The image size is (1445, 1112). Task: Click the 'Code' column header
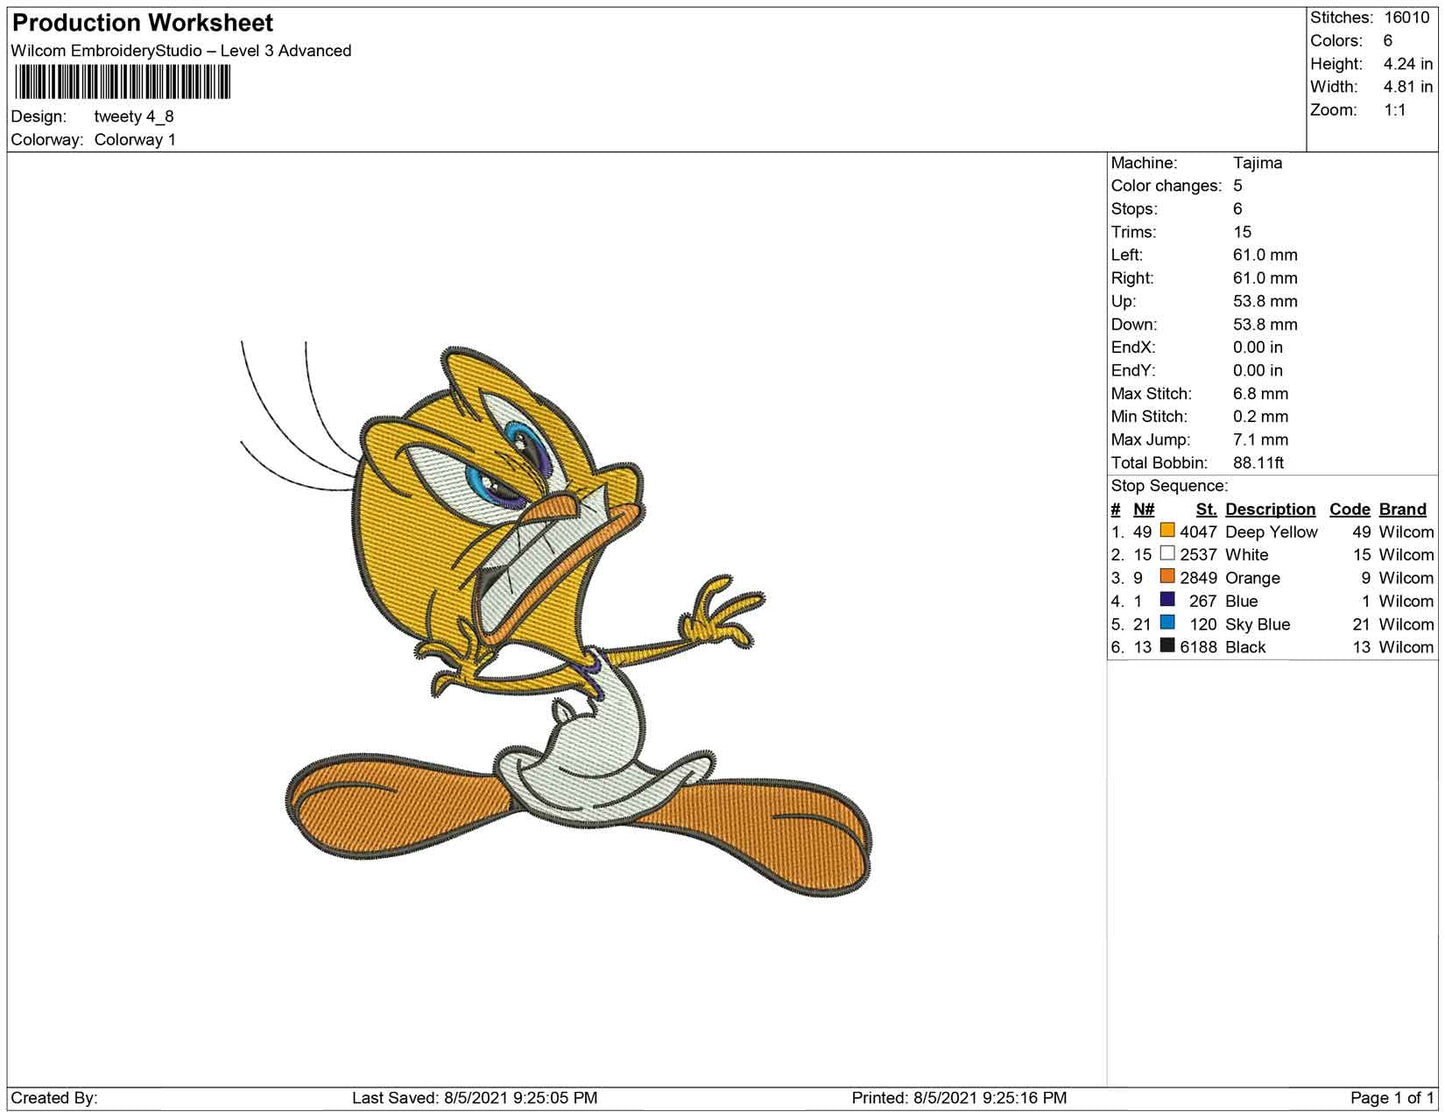tap(1349, 509)
